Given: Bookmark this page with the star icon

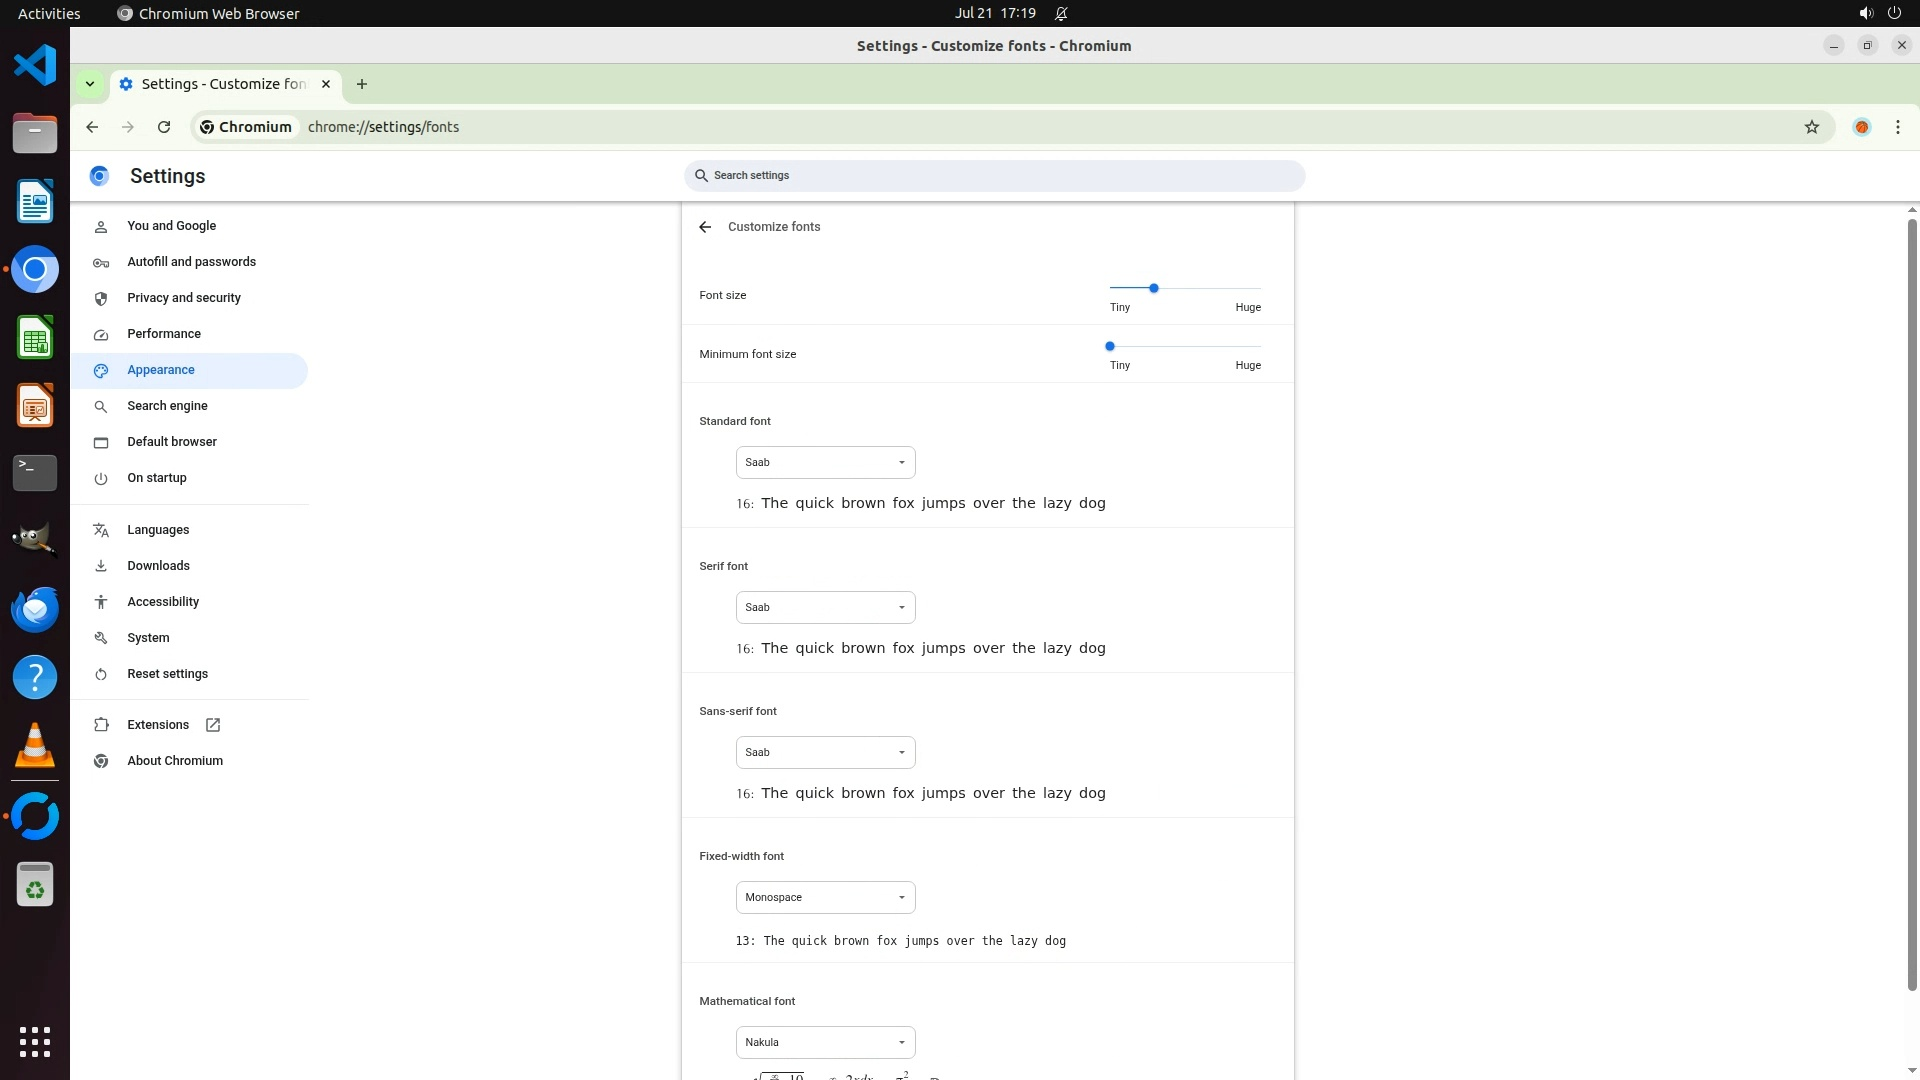Looking at the screenshot, I should [1811, 127].
